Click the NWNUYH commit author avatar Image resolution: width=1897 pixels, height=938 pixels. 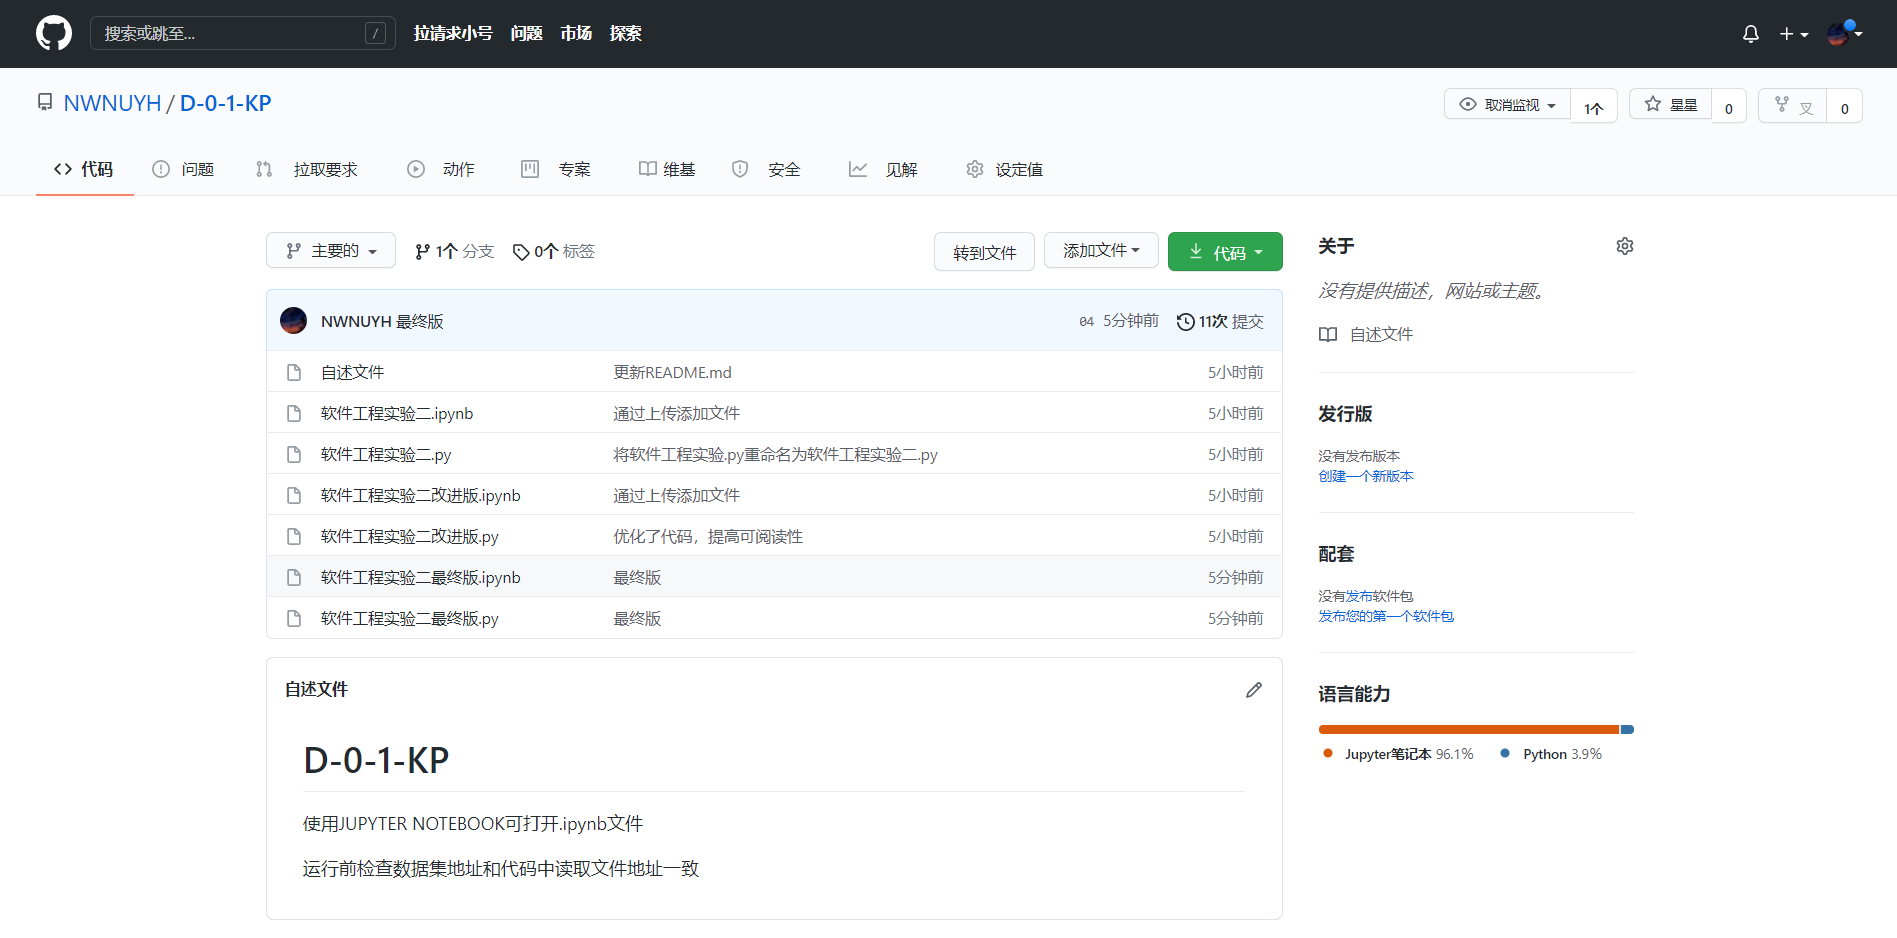(x=294, y=321)
